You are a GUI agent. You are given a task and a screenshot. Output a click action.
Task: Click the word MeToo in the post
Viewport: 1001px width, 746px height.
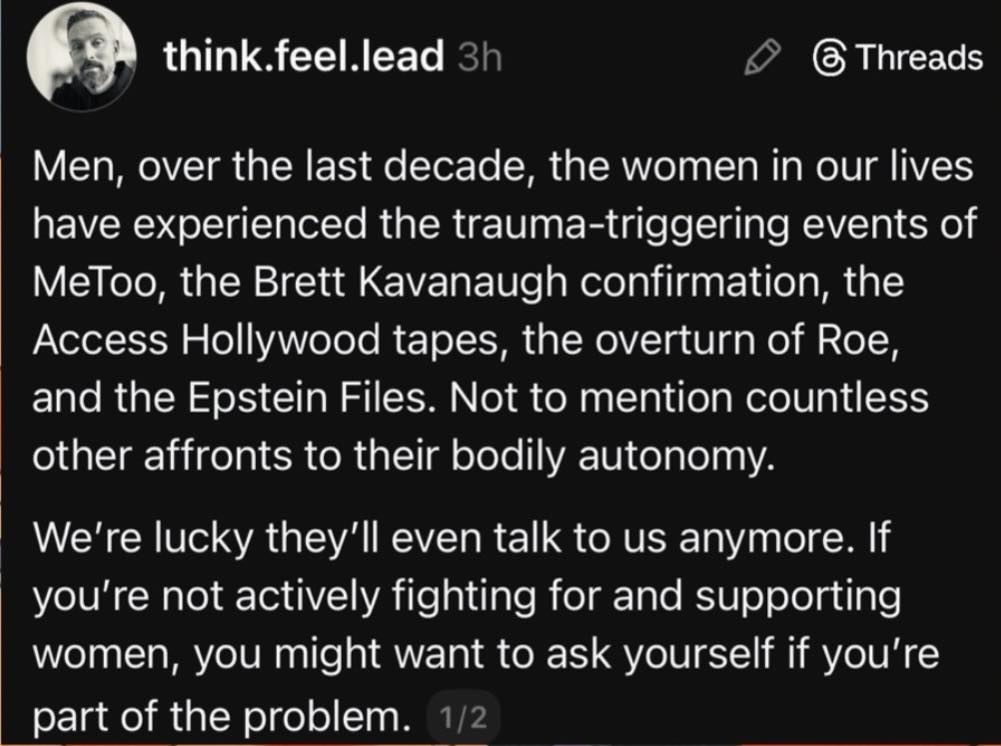tap(95, 282)
